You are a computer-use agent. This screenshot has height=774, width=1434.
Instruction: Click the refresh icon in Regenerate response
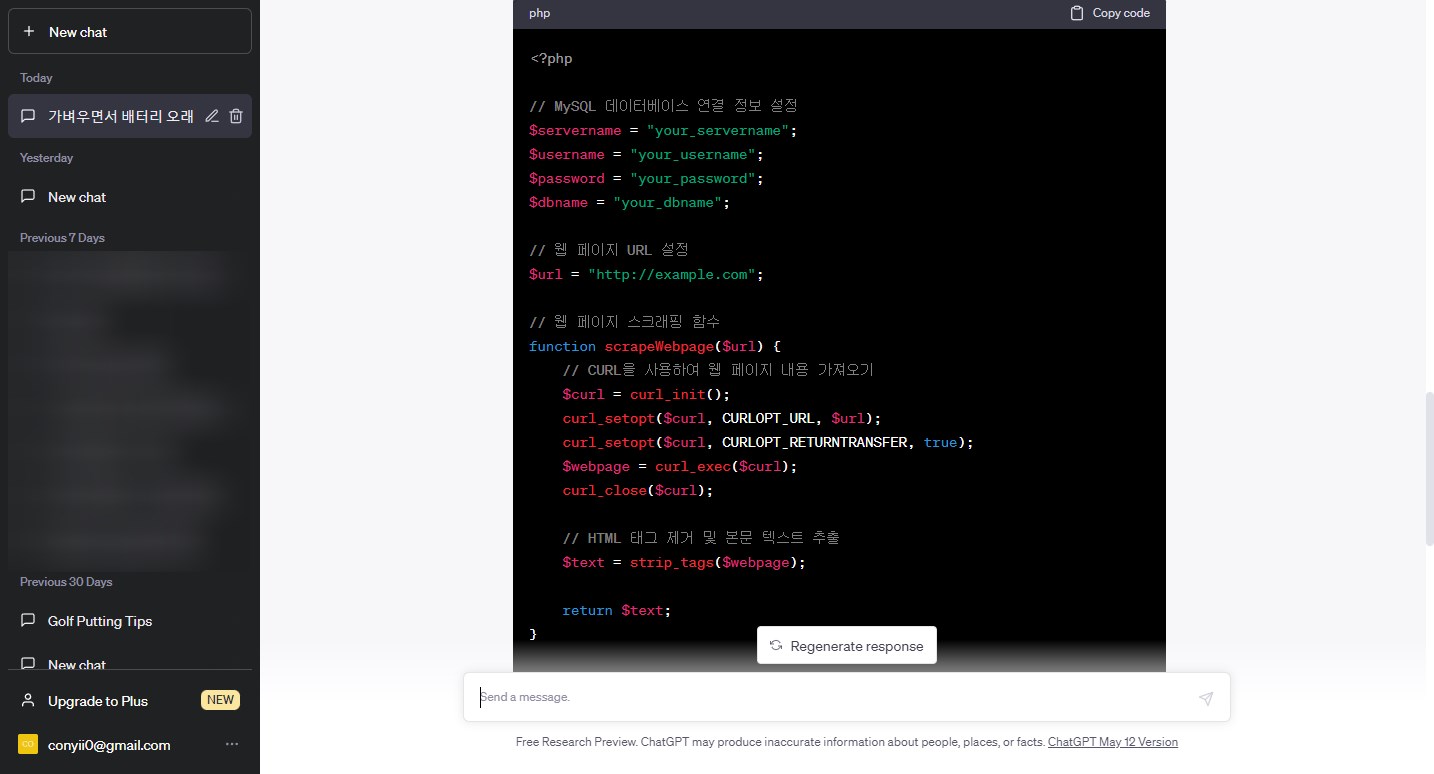(776, 646)
